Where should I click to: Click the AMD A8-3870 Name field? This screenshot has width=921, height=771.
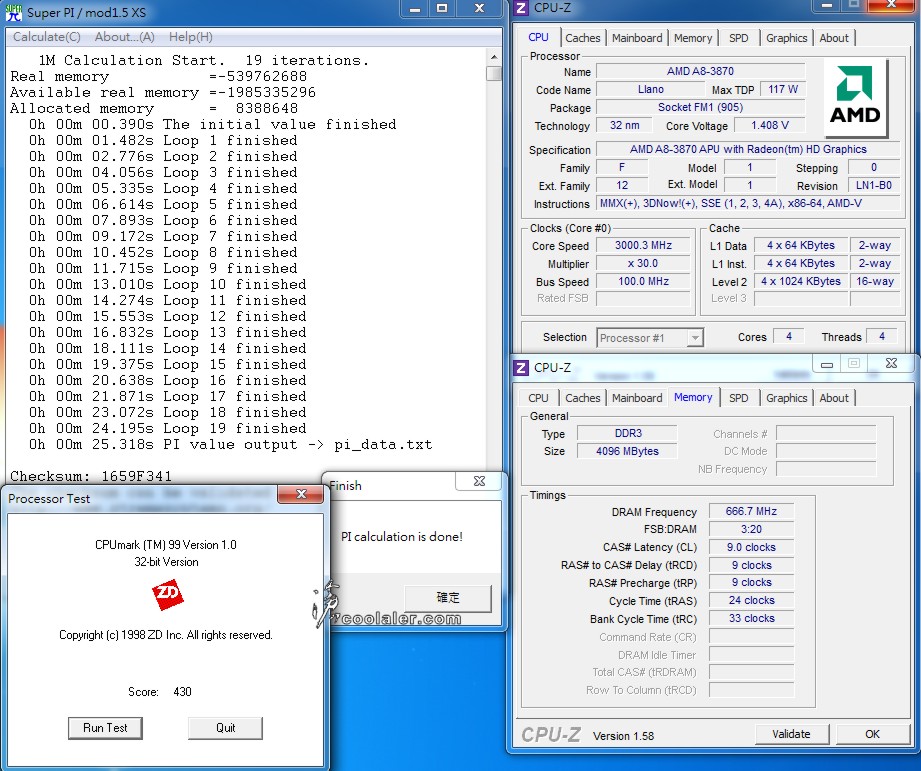click(700, 72)
